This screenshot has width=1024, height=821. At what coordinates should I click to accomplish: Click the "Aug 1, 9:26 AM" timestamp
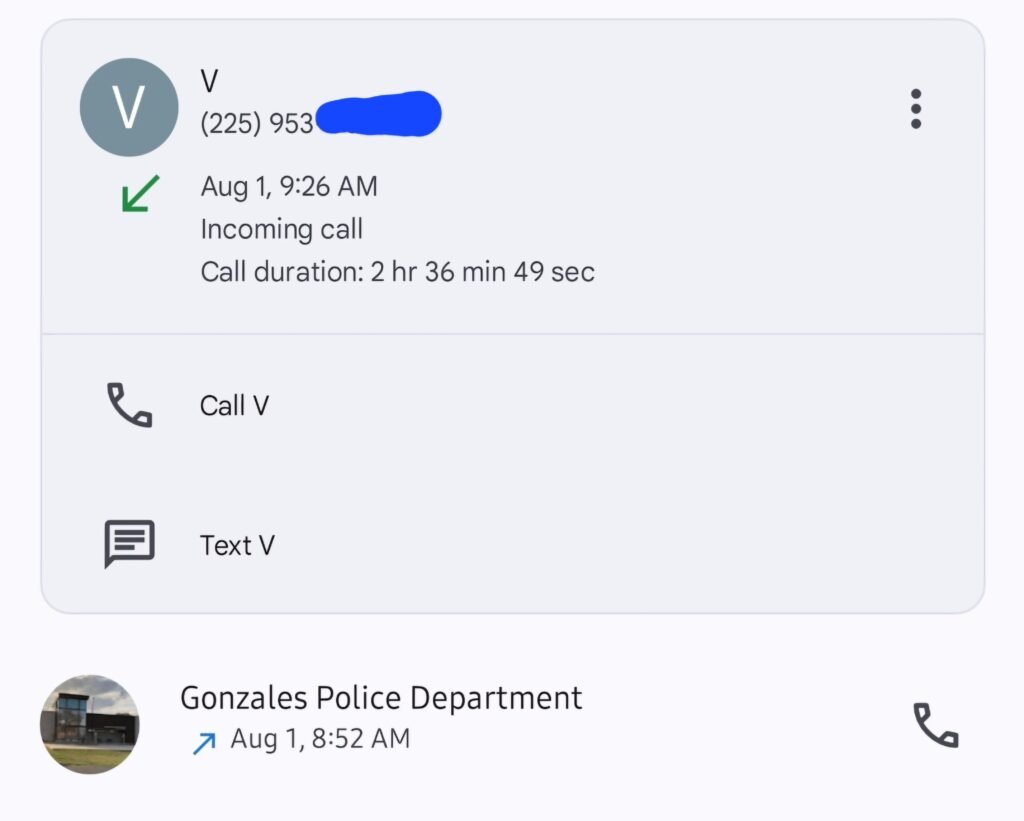click(x=289, y=186)
